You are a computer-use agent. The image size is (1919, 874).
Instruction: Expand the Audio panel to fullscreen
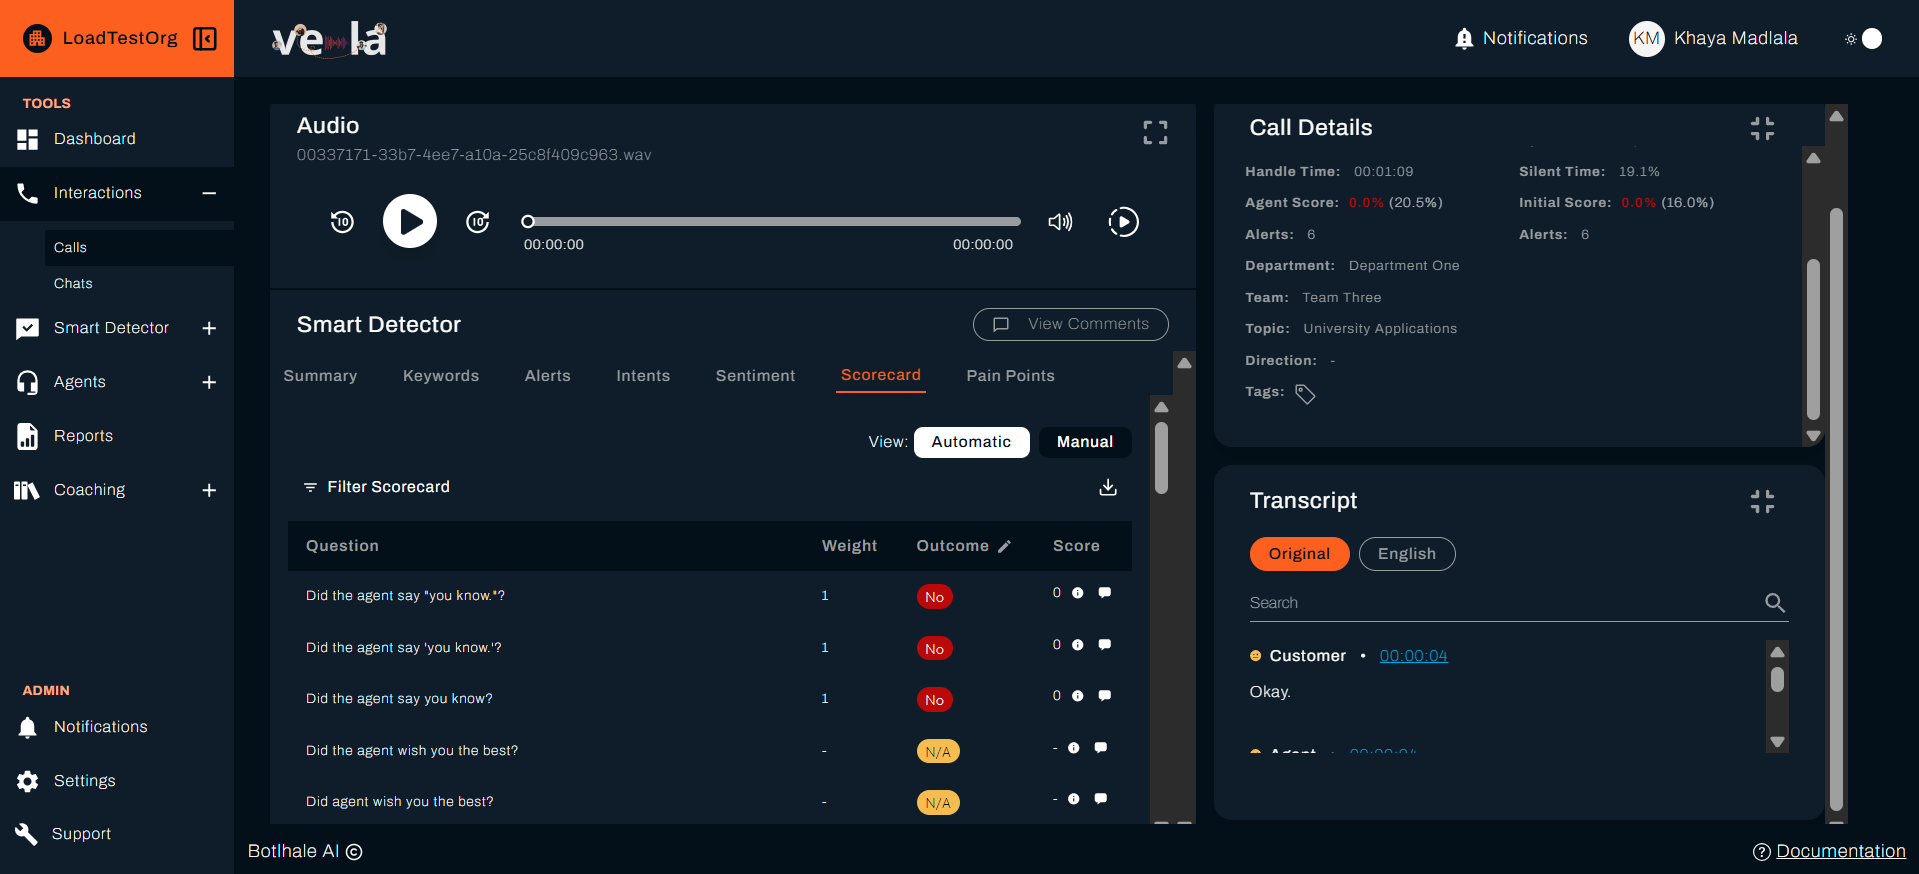(1155, 133)
